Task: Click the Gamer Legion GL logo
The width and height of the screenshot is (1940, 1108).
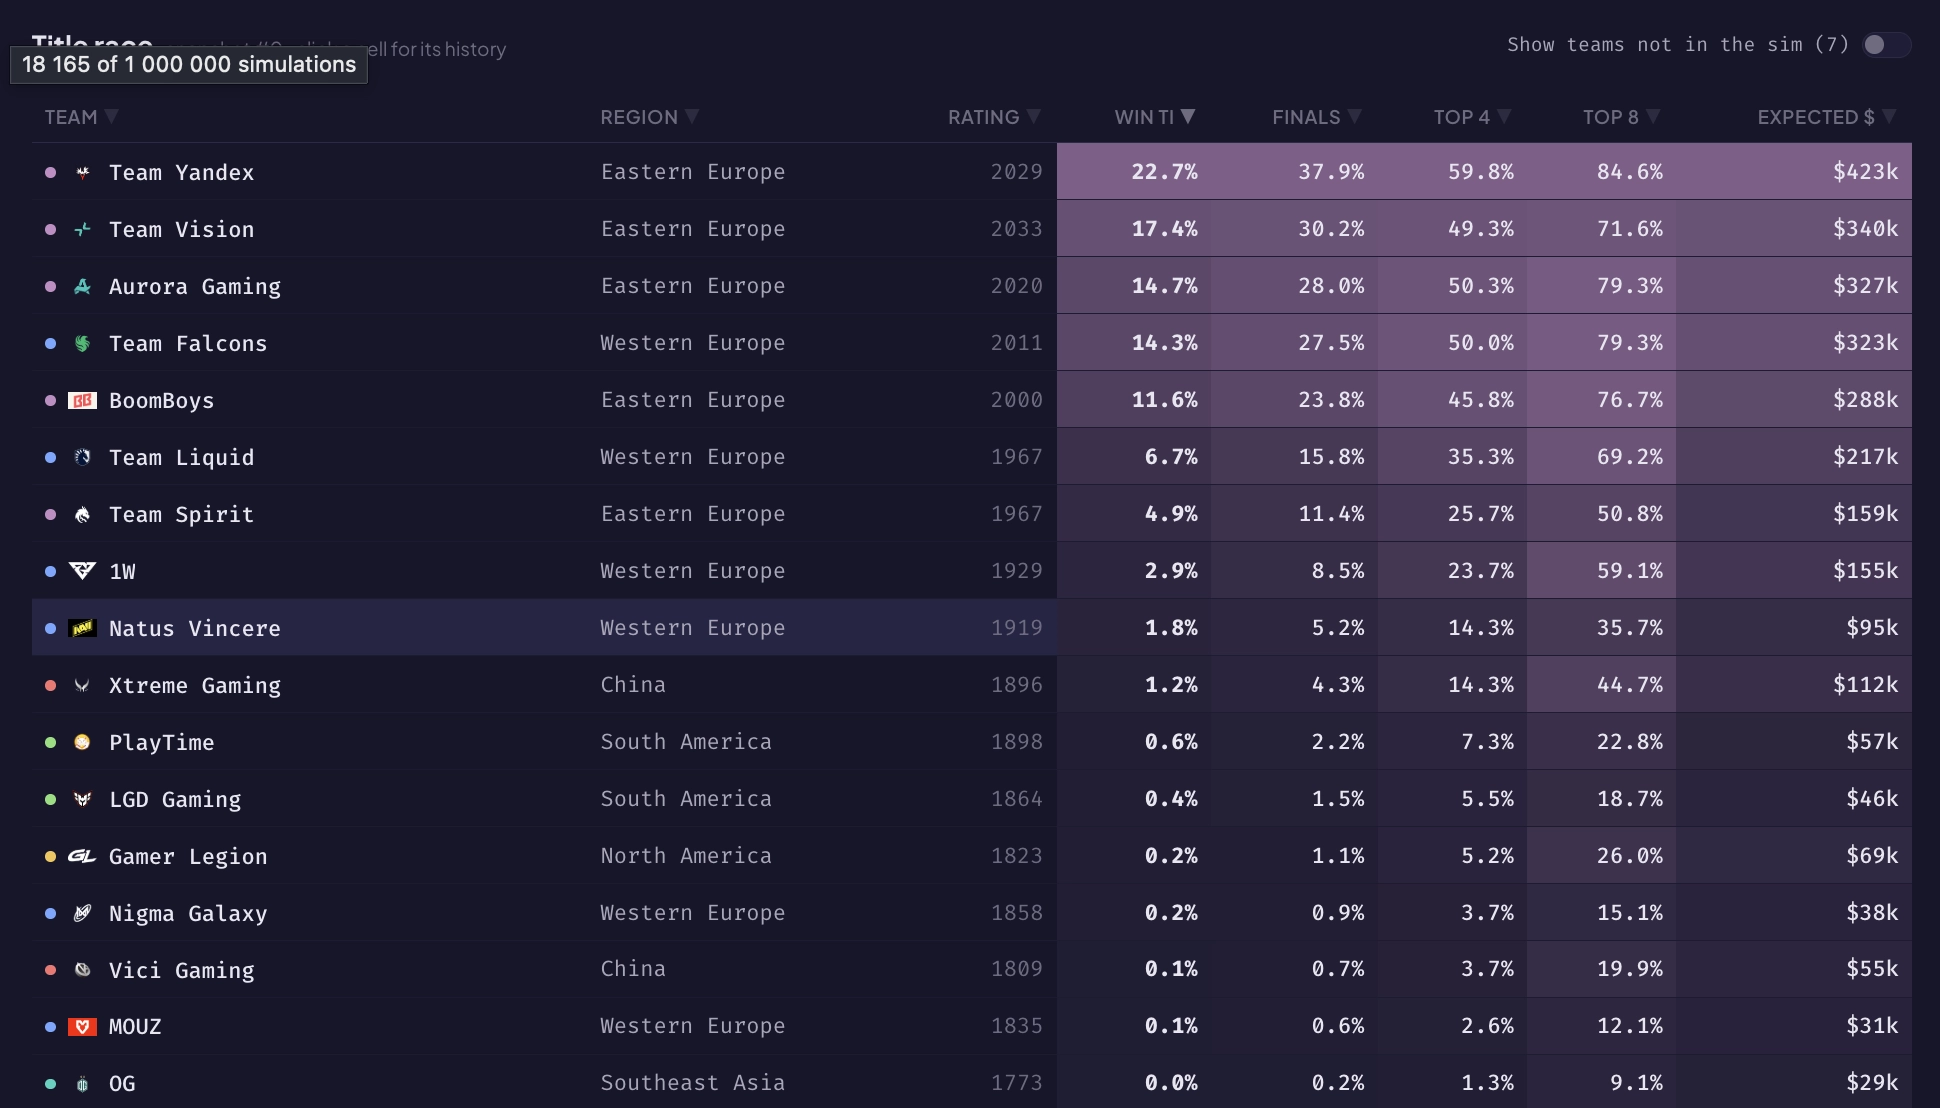Action: 82,857
